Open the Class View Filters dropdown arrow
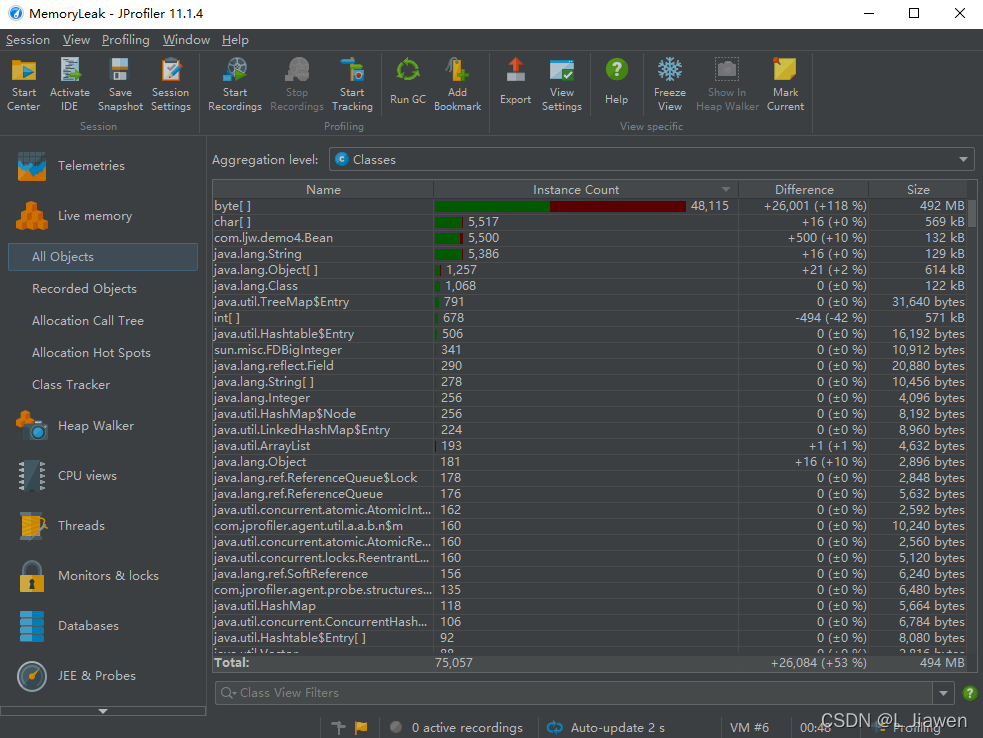Viewport: 983px width, 738px height. tap(943, 693)
